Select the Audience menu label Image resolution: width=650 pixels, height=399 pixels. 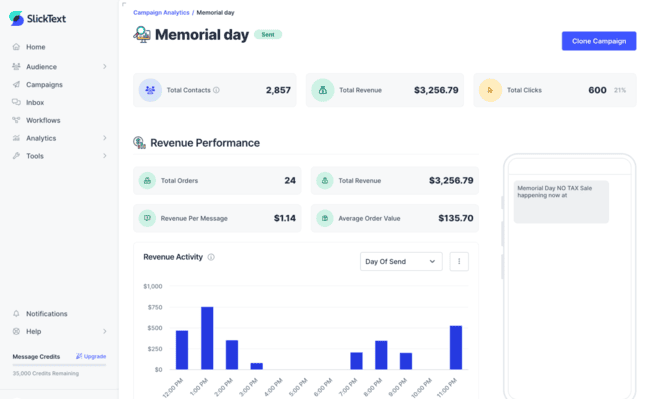[41, 66]
